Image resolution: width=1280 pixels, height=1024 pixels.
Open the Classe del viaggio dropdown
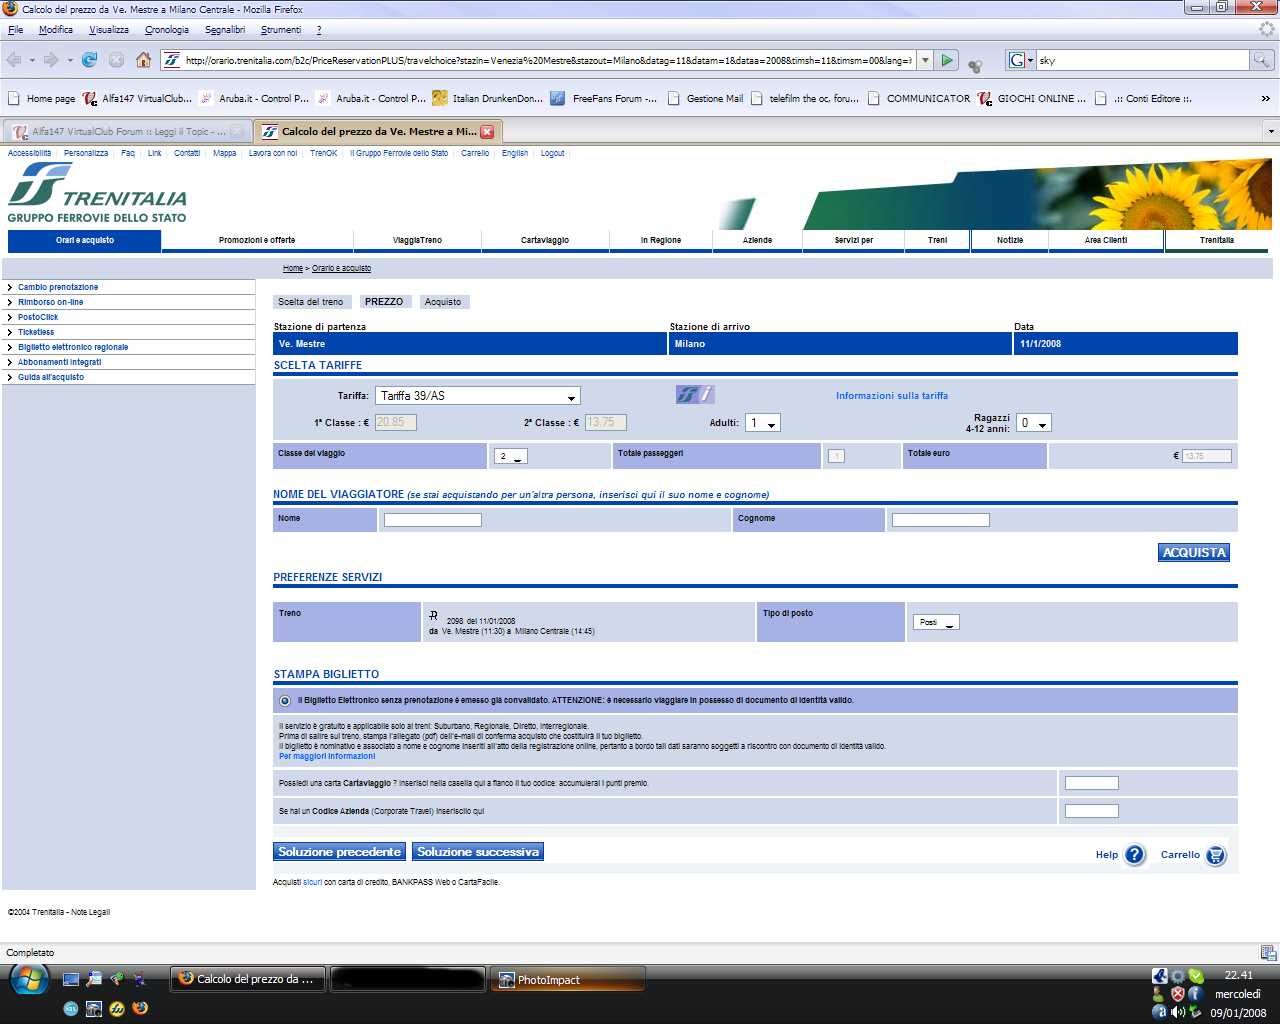510,456
